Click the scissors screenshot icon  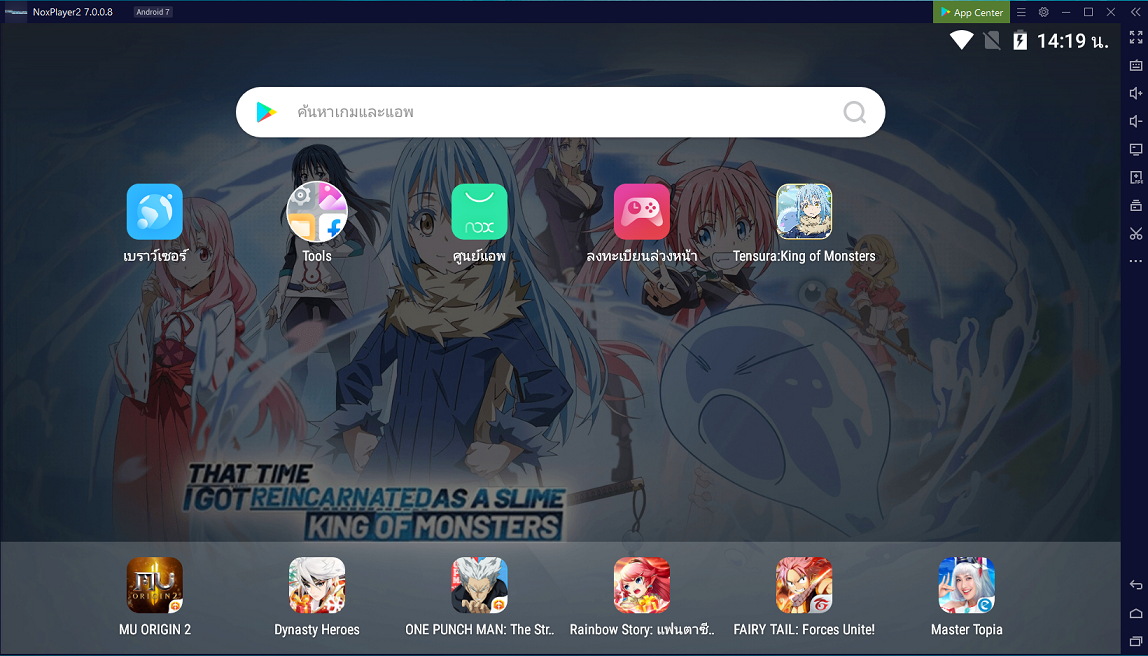pyautogui.click(x=1136, y=234)
